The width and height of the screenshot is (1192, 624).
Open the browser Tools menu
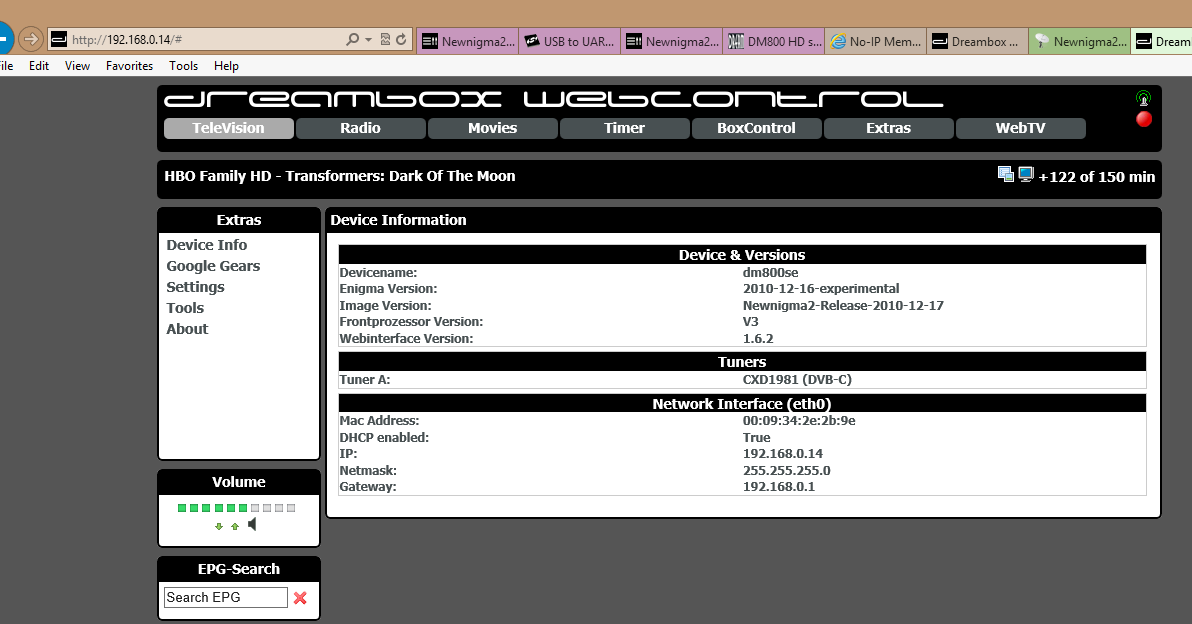click(x=183, y=66)
